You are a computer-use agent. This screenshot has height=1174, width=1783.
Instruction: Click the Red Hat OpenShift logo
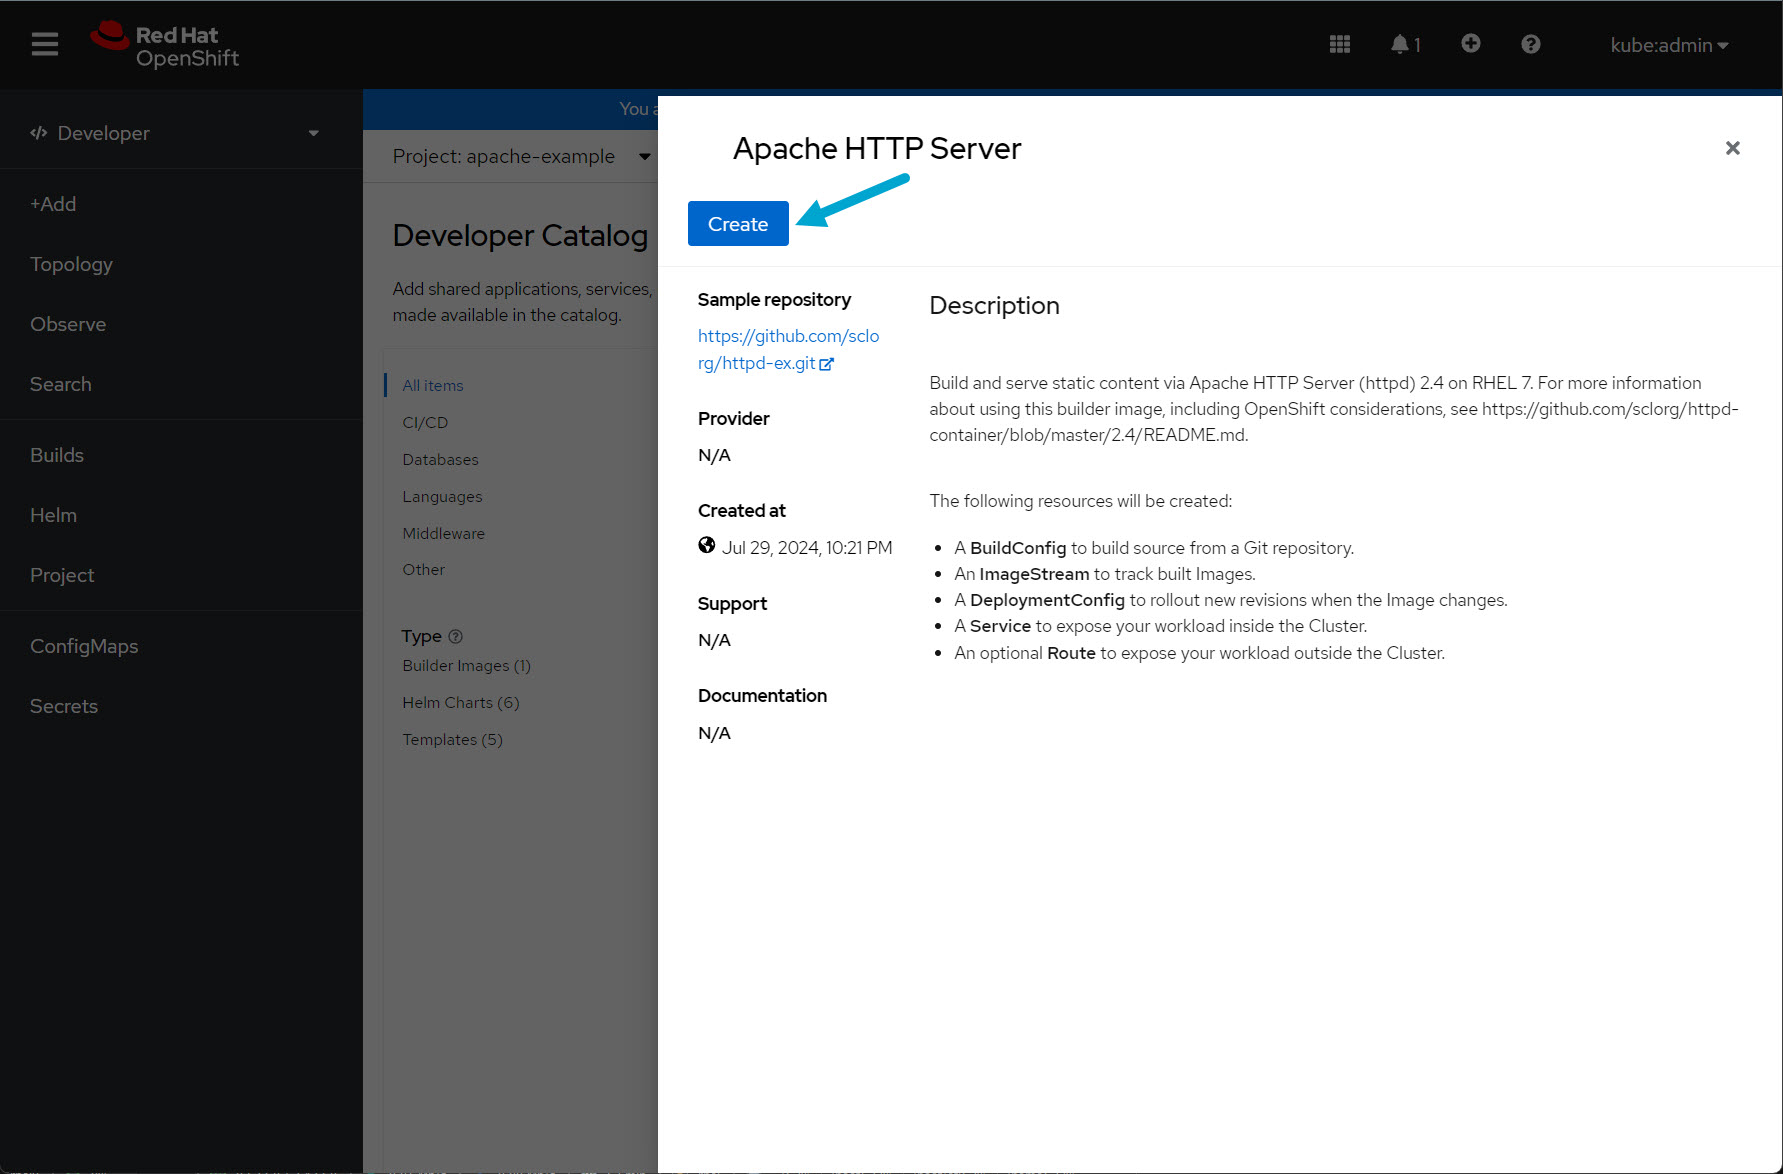pyautogui.click(x=165, y=45)
